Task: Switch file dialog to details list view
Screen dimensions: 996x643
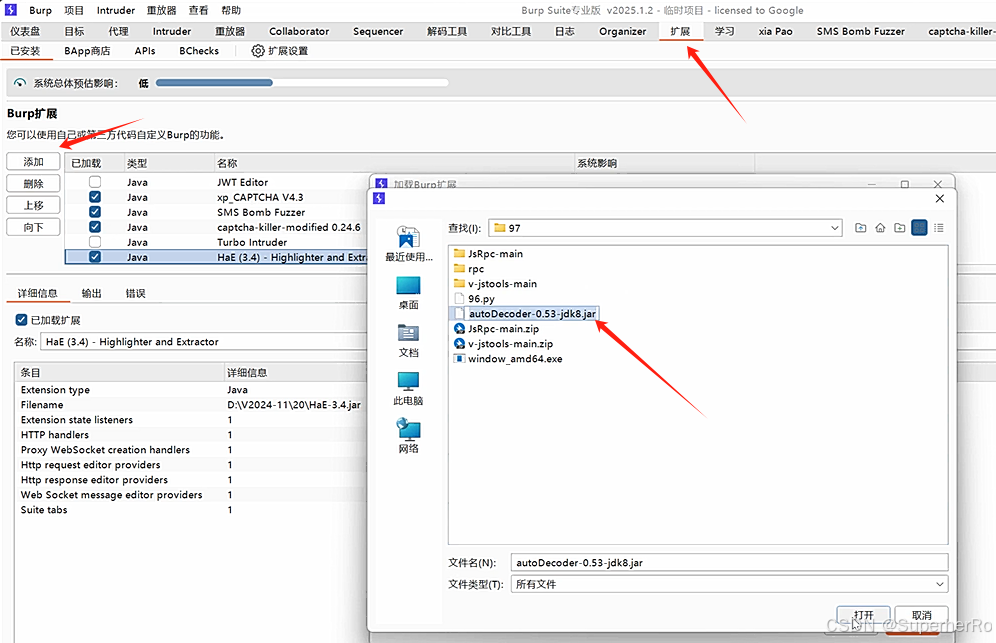Action: 939,228
